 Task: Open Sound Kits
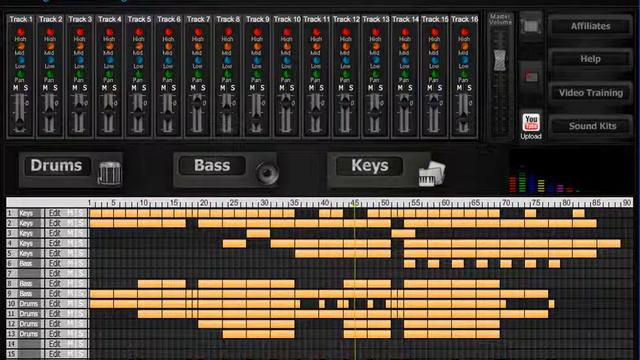(590, 126)
